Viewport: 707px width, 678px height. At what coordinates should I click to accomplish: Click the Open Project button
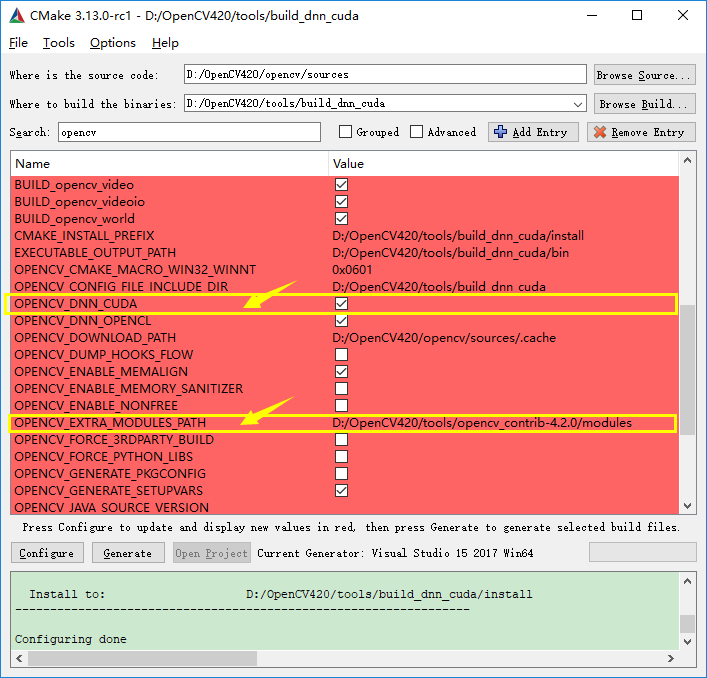pyautogui.click(x=211, y=553)
